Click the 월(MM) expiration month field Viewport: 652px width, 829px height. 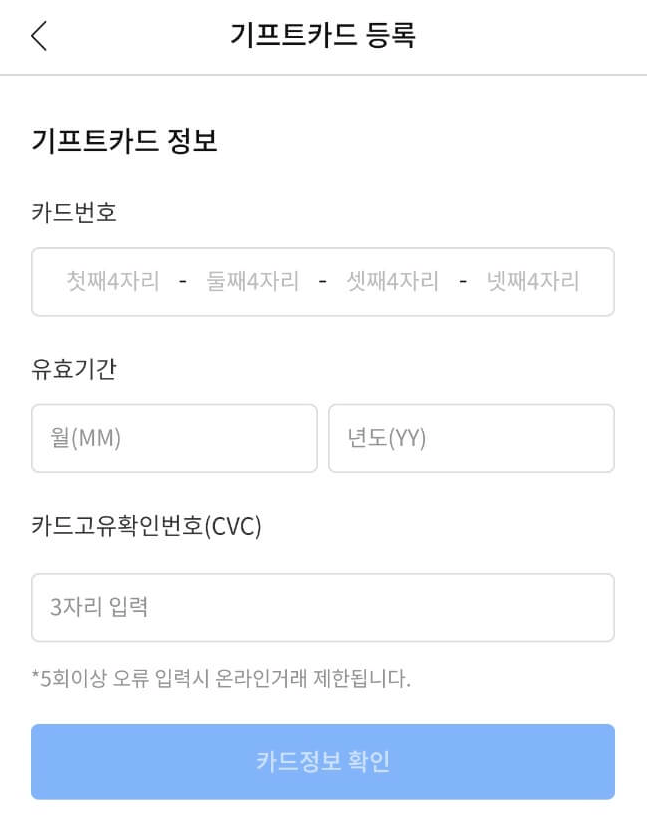174,438
